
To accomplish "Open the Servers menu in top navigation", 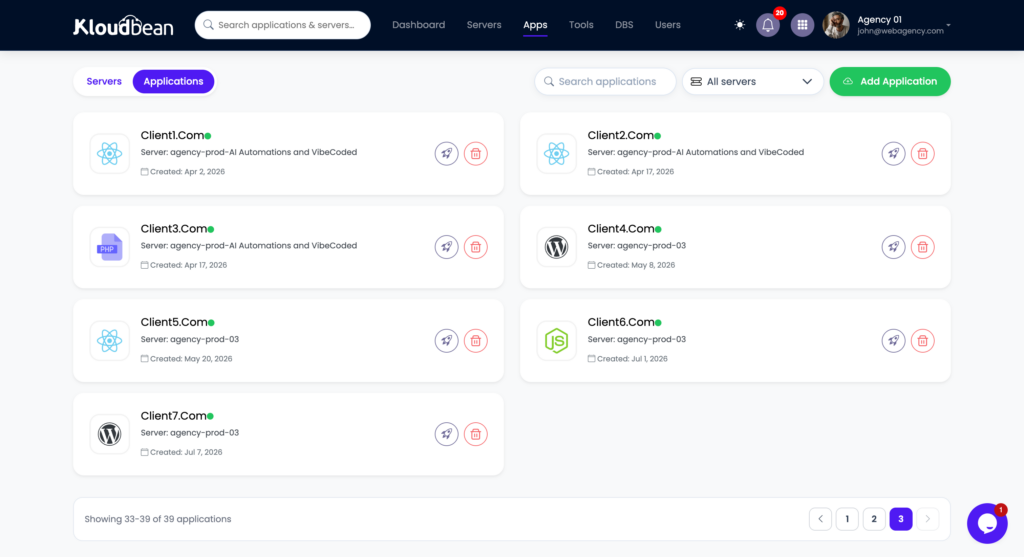I will click(484, 25).
